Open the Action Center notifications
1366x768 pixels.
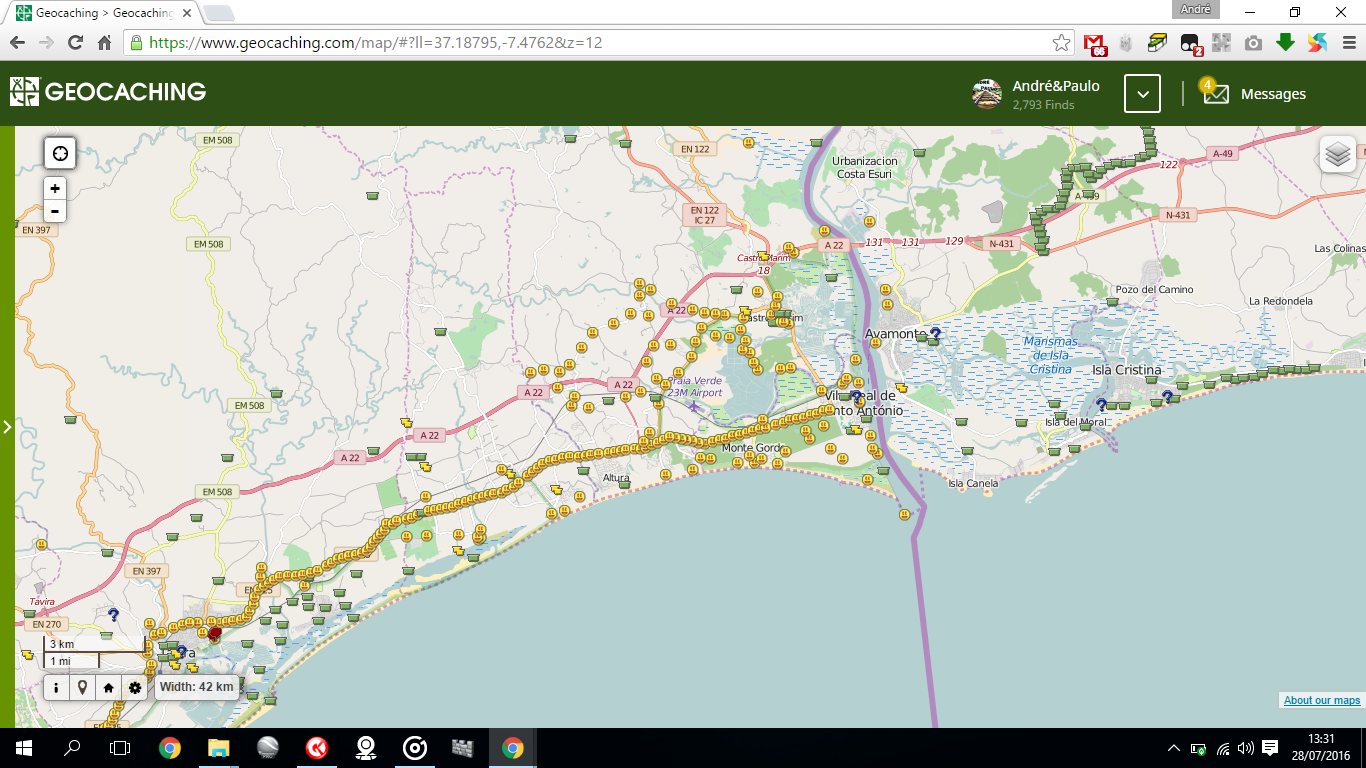pyautogui.click(x=1270, y=748)
